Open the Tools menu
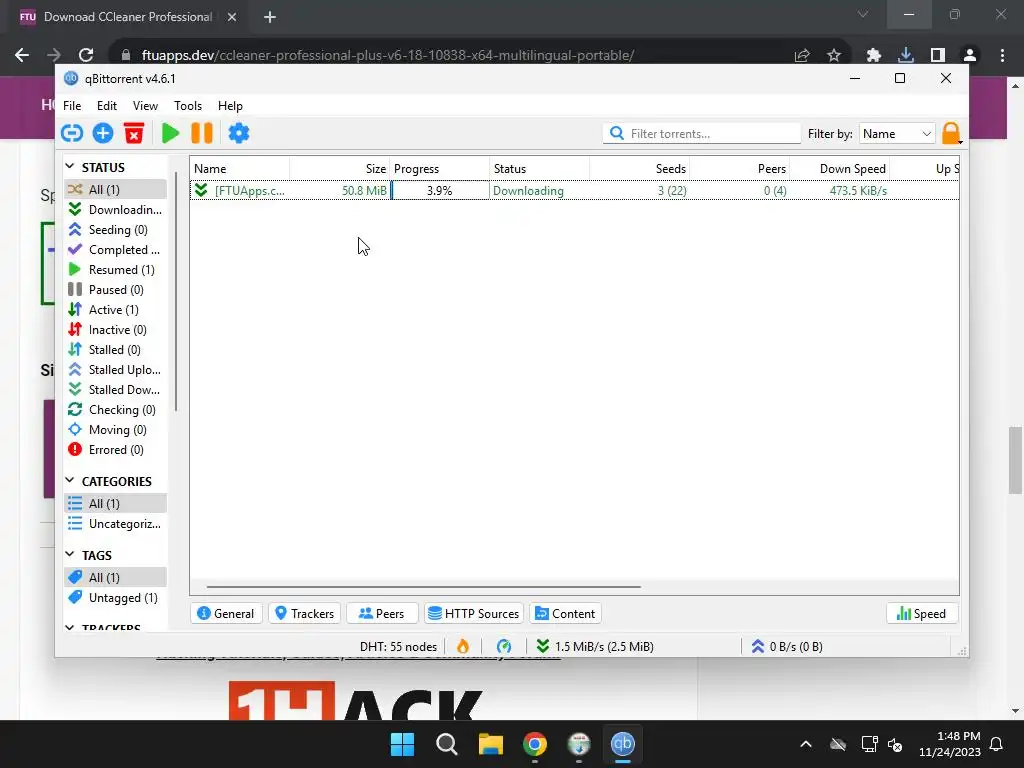 pyautogui.click(x=187, y=106)
